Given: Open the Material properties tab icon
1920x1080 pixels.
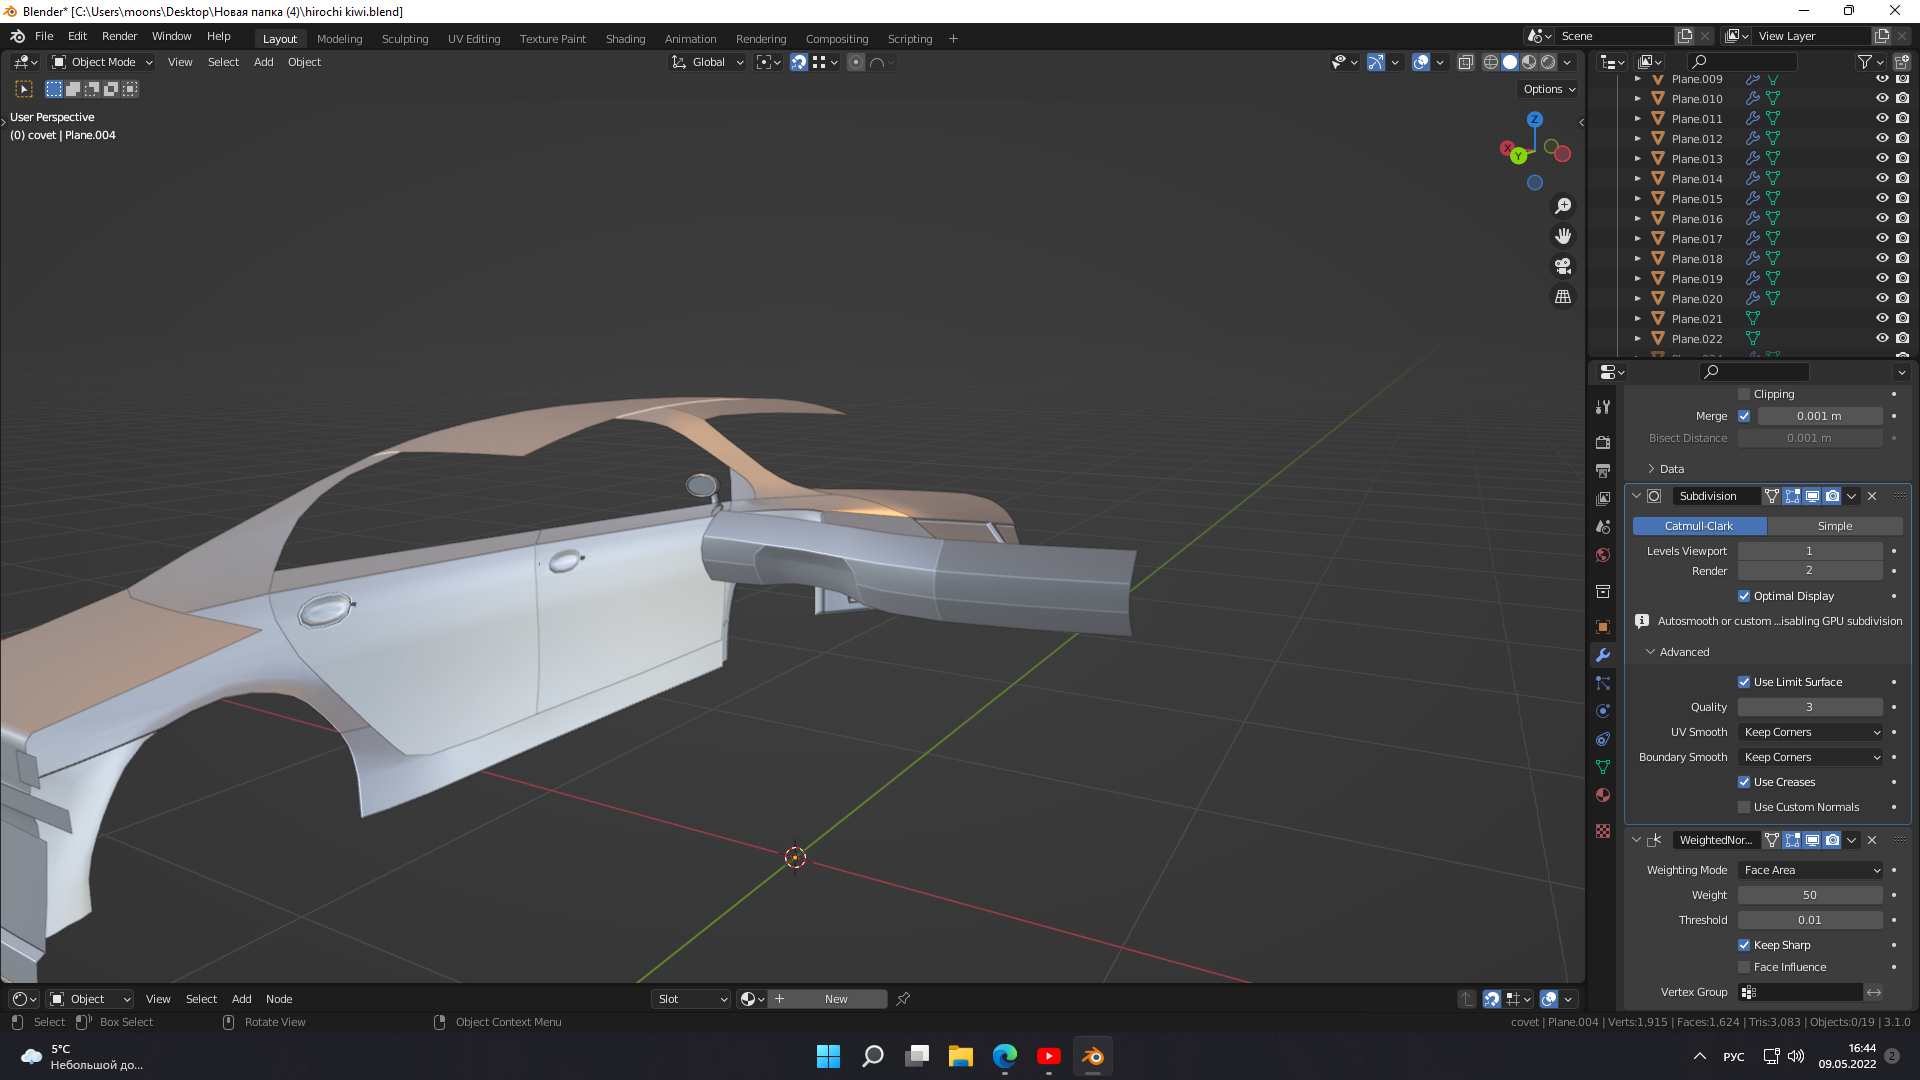Looking at the screenshot, I should (x=1603, y=795).
